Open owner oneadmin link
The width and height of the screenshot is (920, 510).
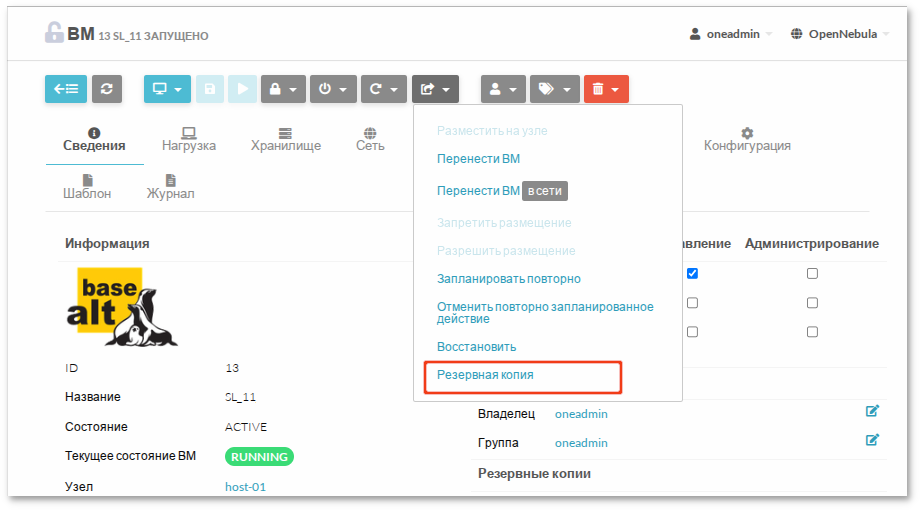[x=581, y=414]
